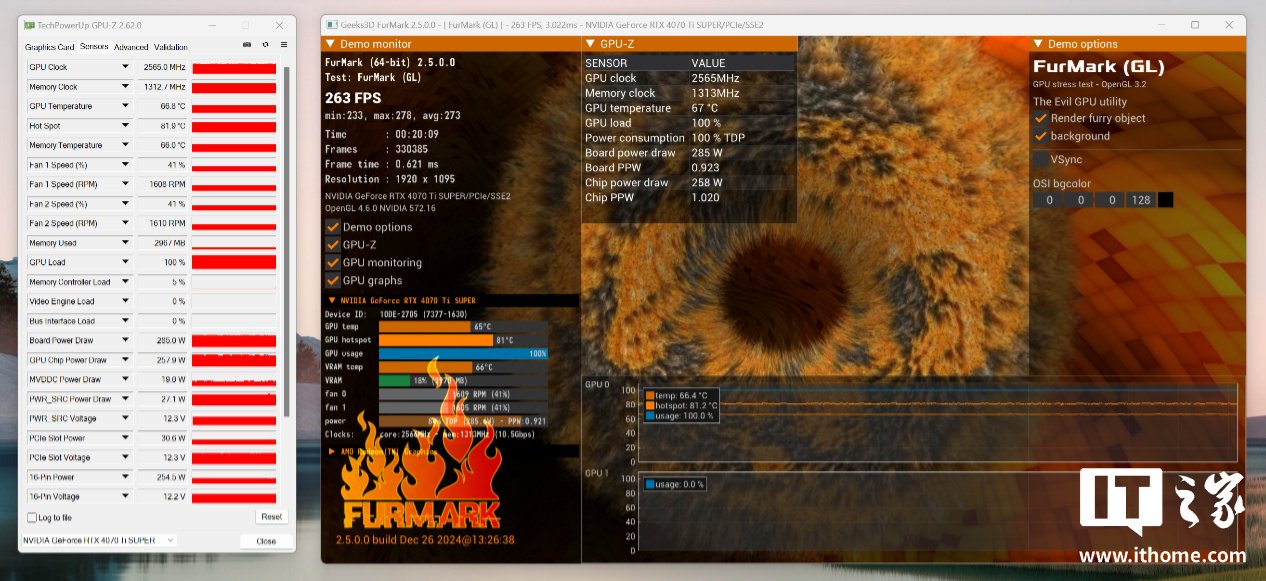Screen dimensions: 1266x581
Task: Close the FurMark window with X
Action: (1228, 25)
